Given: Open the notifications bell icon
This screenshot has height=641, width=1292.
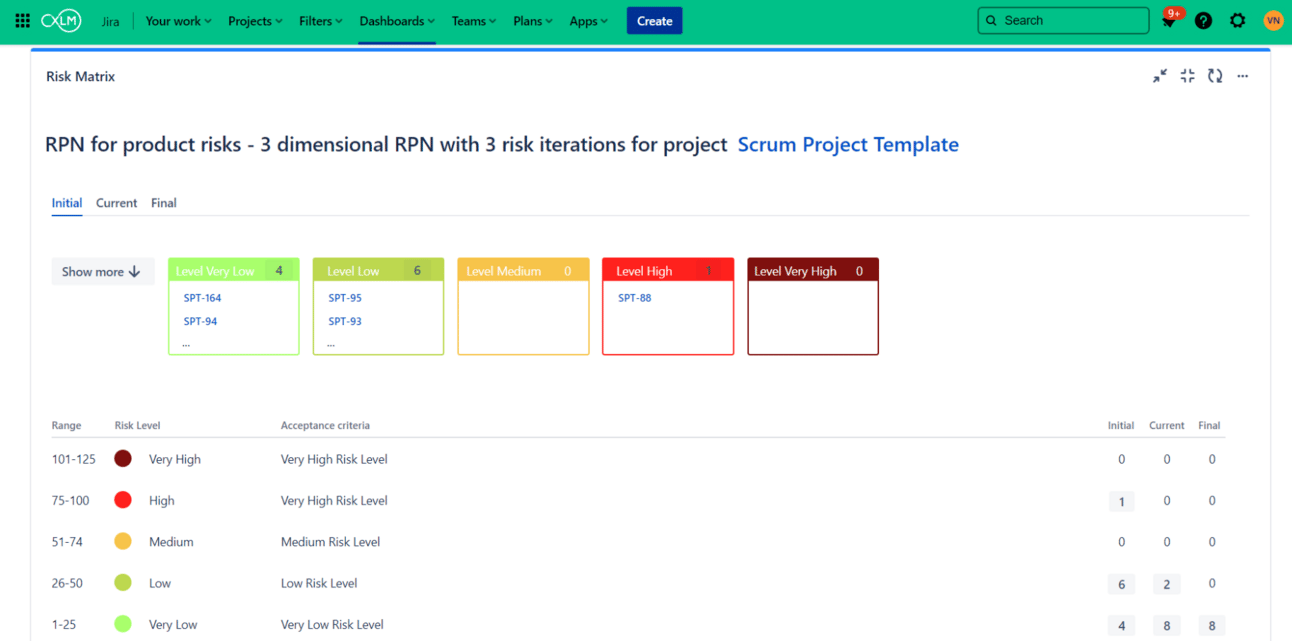Looking at the screenshot, I should coord(1169,20).
